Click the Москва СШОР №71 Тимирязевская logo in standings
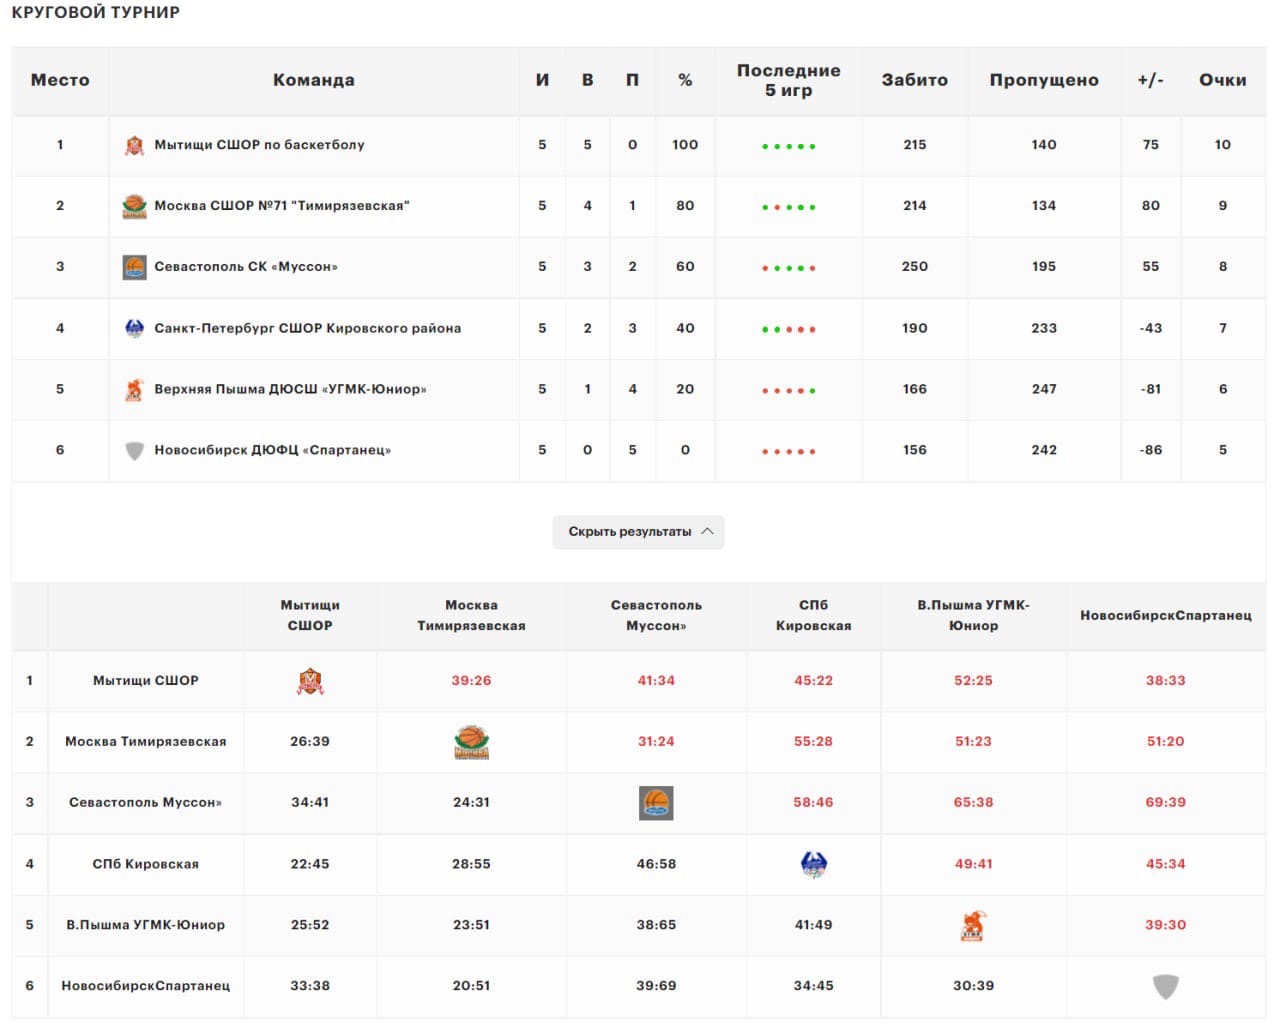The height and width of the screenshot is (1027, 1280). 134,206
